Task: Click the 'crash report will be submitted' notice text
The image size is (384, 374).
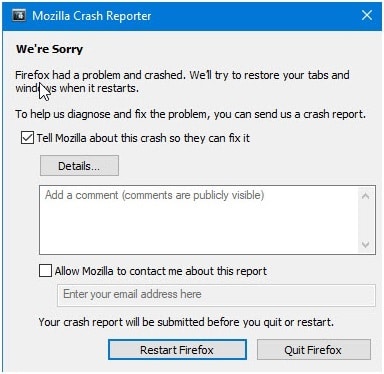Action: [186, 322]
